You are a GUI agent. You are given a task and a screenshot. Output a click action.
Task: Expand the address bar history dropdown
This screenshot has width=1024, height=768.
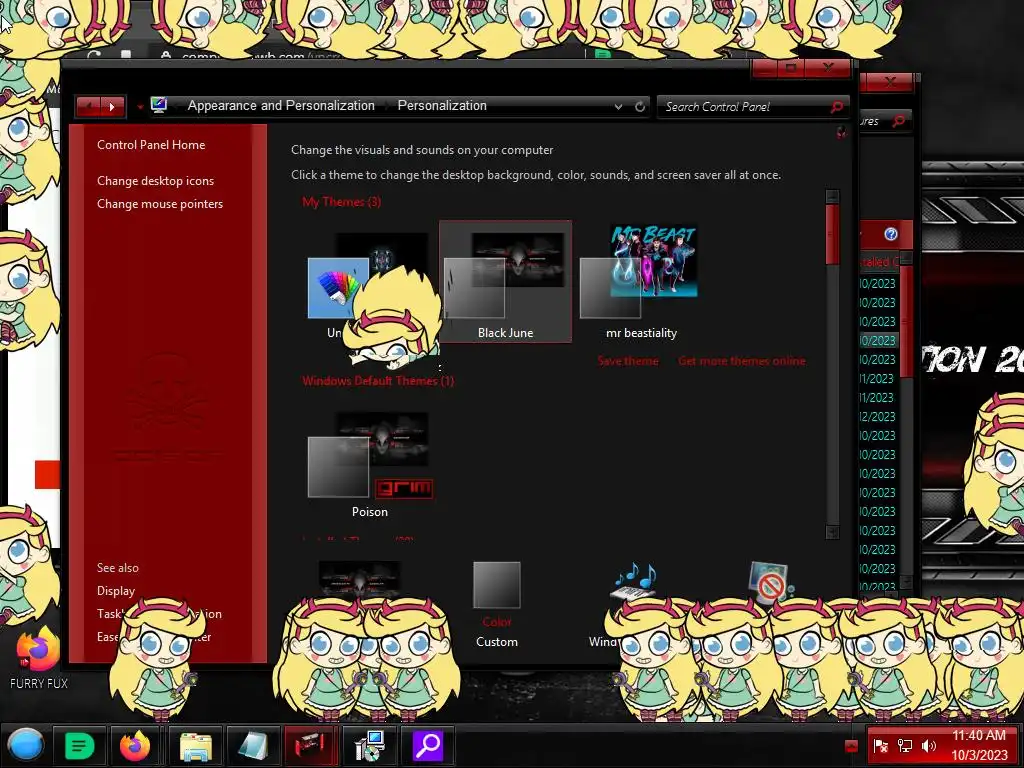(618, 106)
